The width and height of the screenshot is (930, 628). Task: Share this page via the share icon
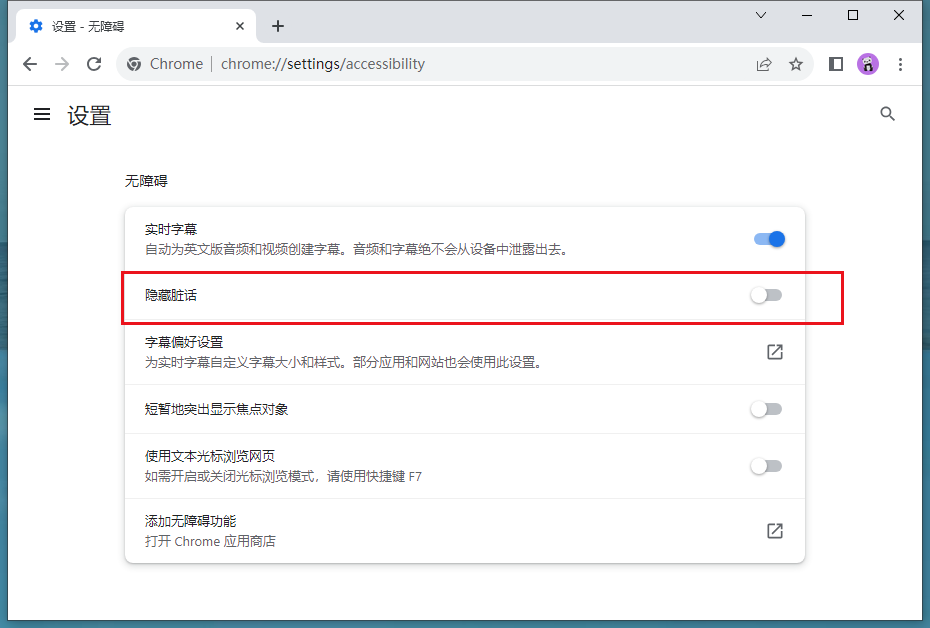(x=764, y=64)
